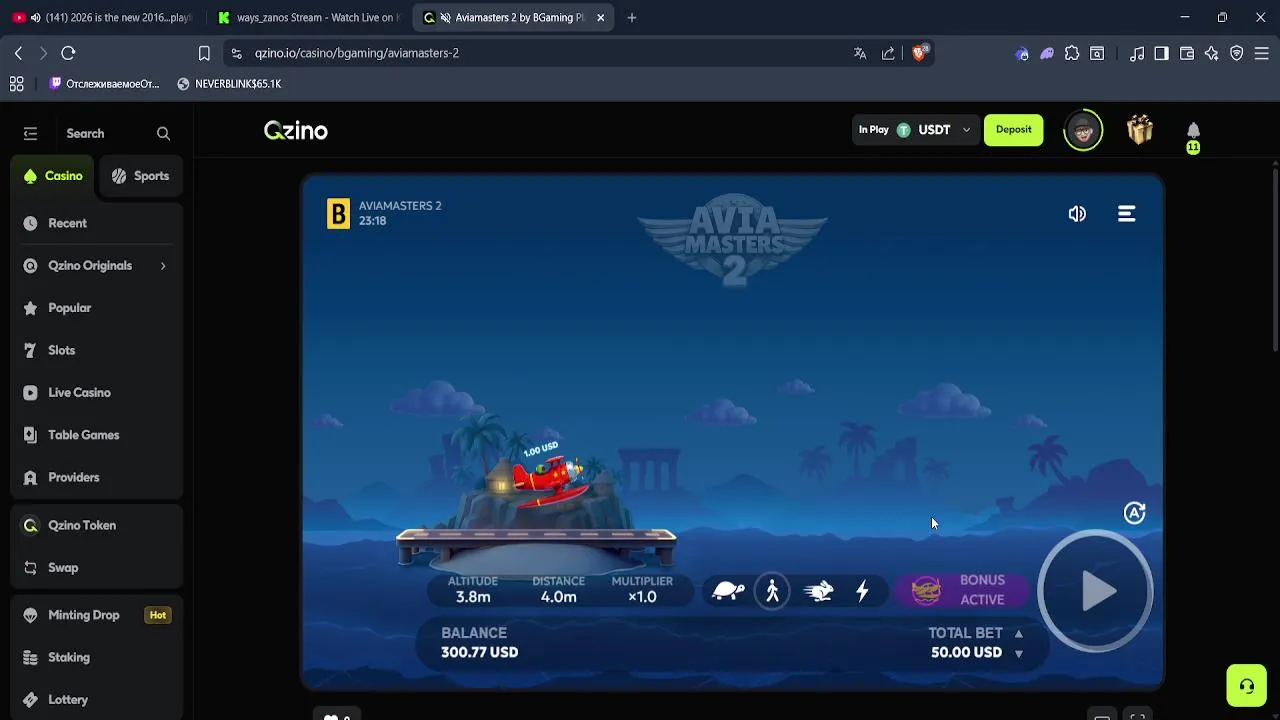
Task: Select the turtle slow speed
Action: [x=728, y=591]
